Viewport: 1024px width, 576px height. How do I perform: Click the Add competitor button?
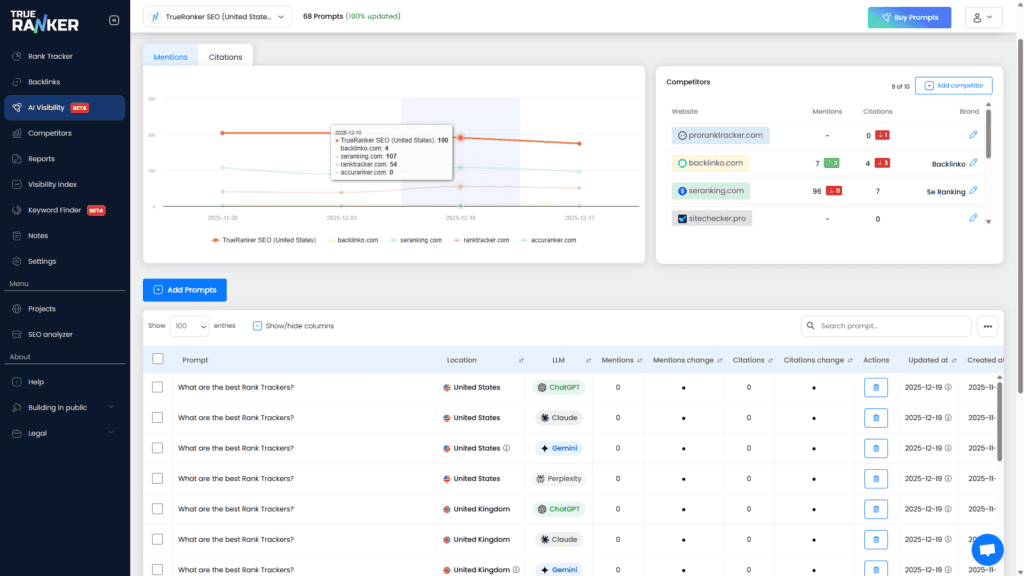(954, 86)
